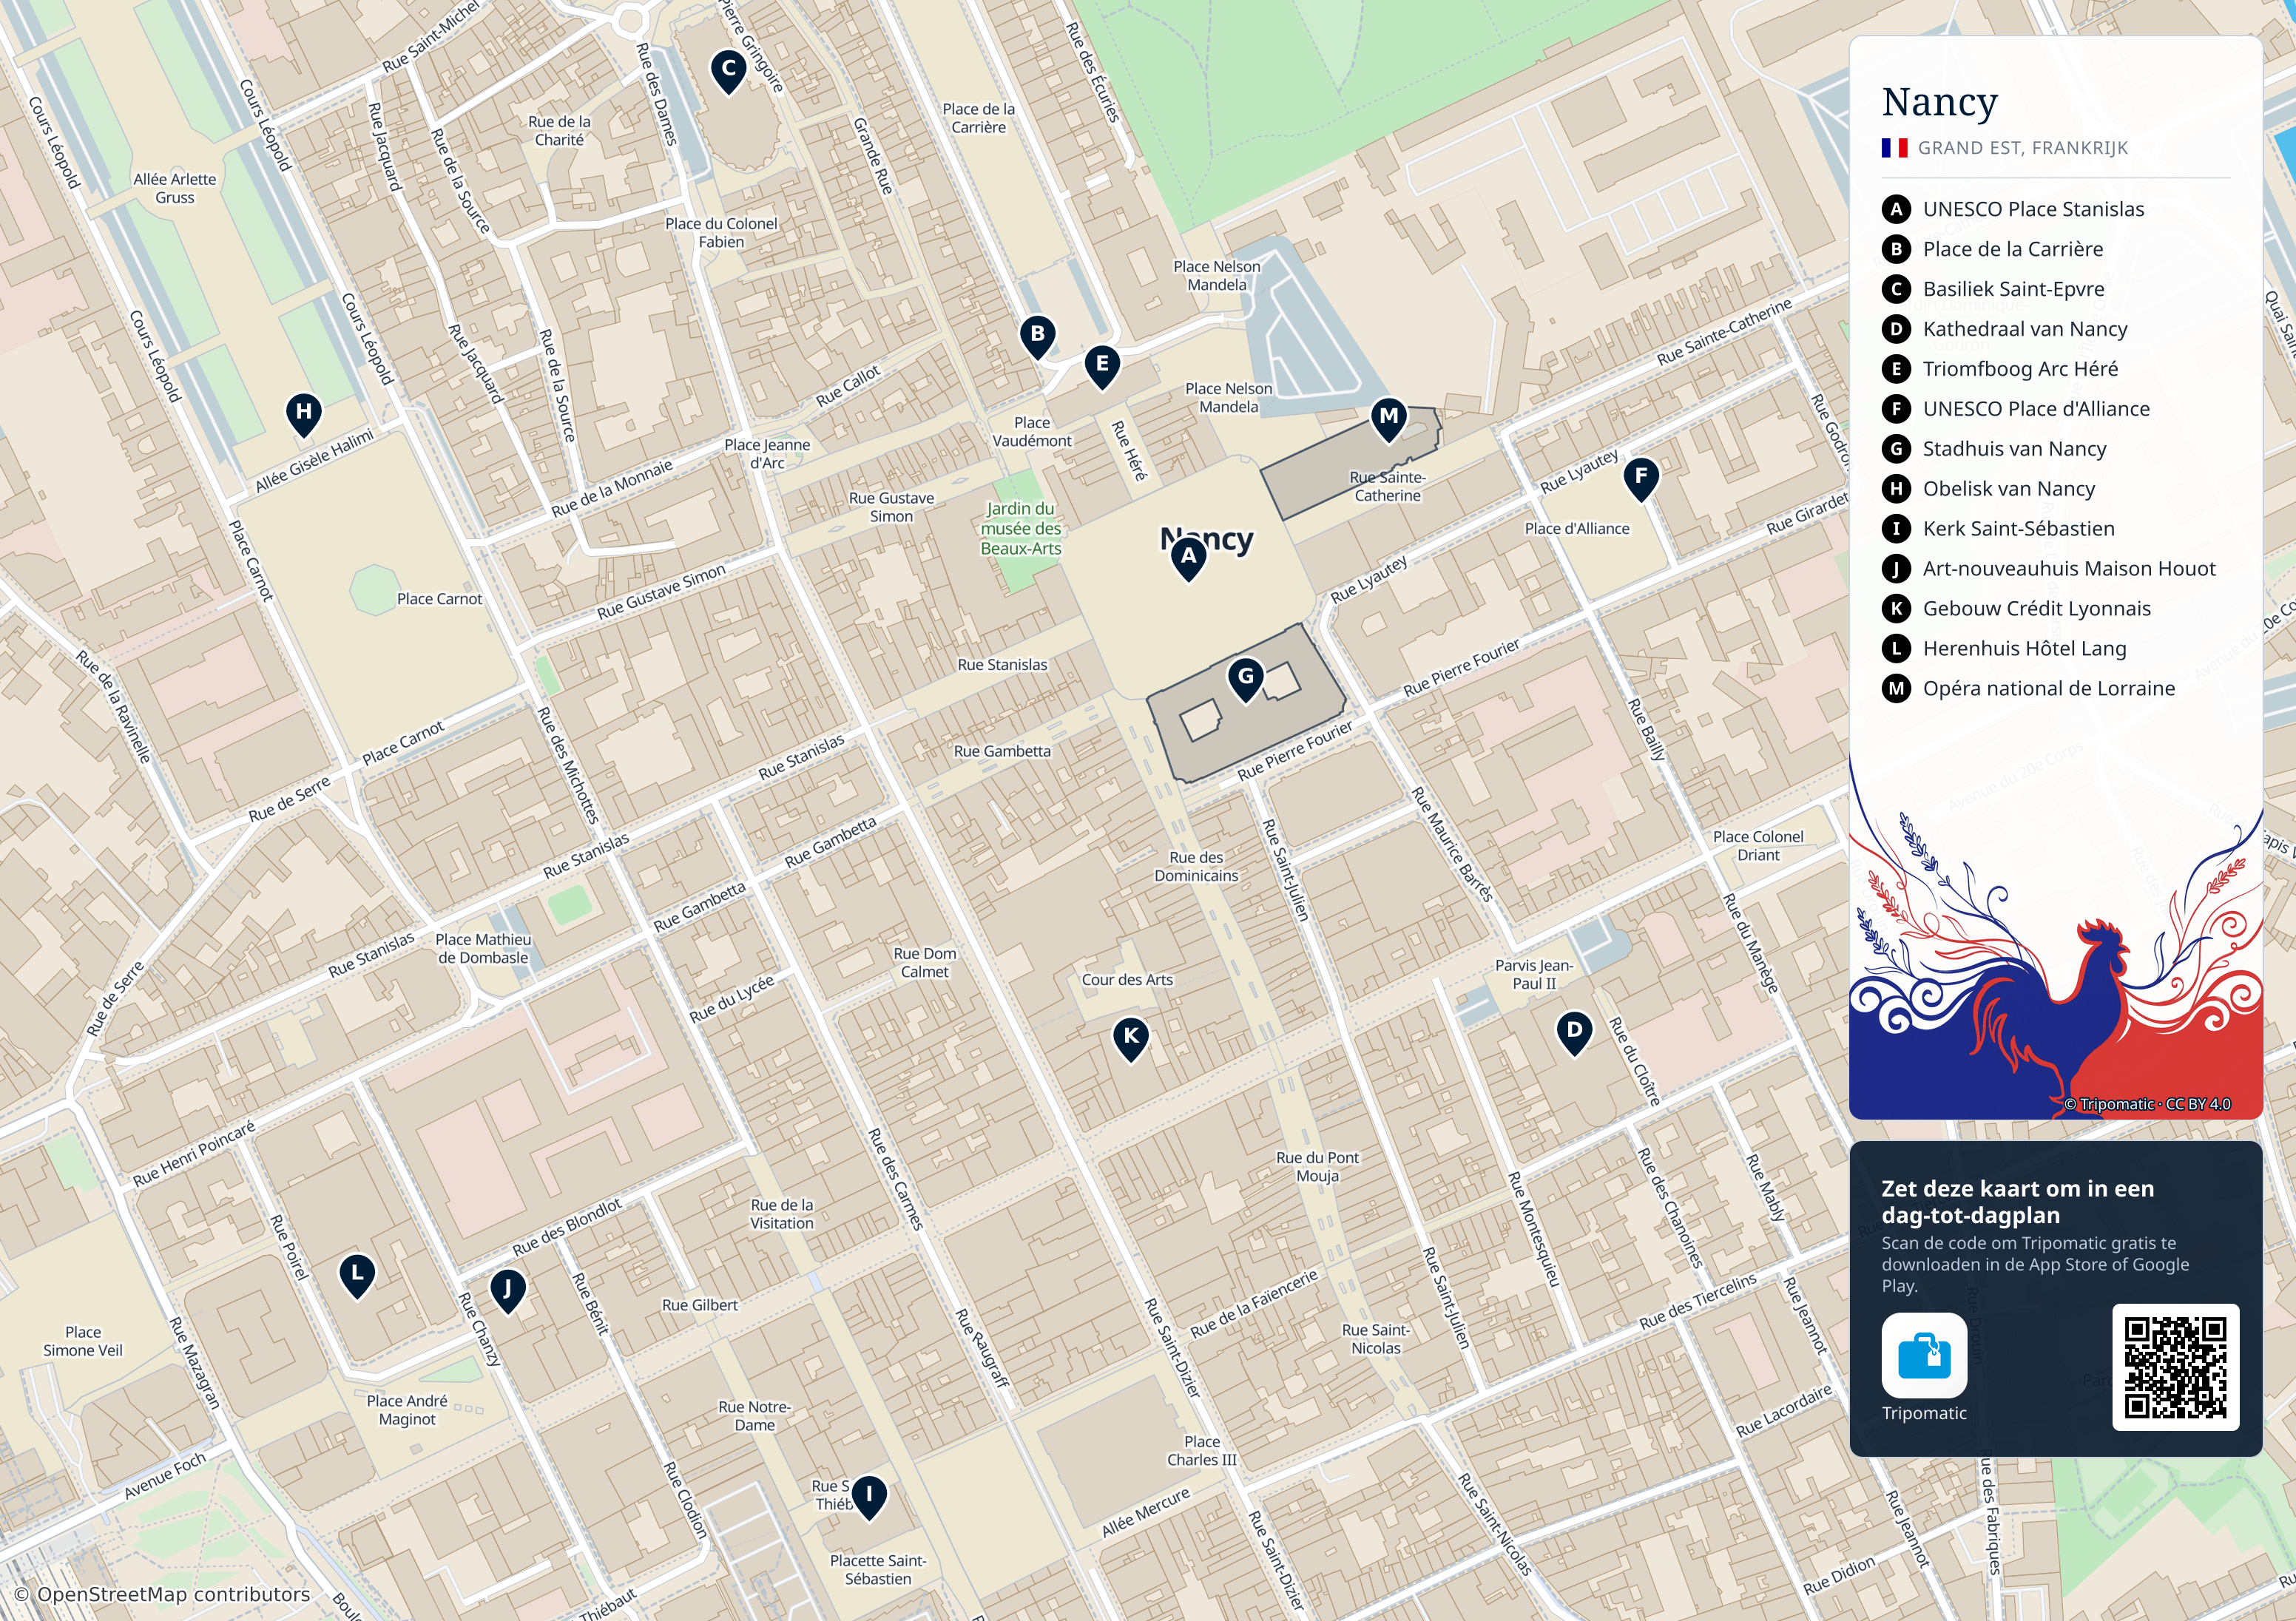The width and height of the screenshot is (2296, 1621).
Task: Click the 'Cour des Arts' map label
Action: click(1127, 980)
